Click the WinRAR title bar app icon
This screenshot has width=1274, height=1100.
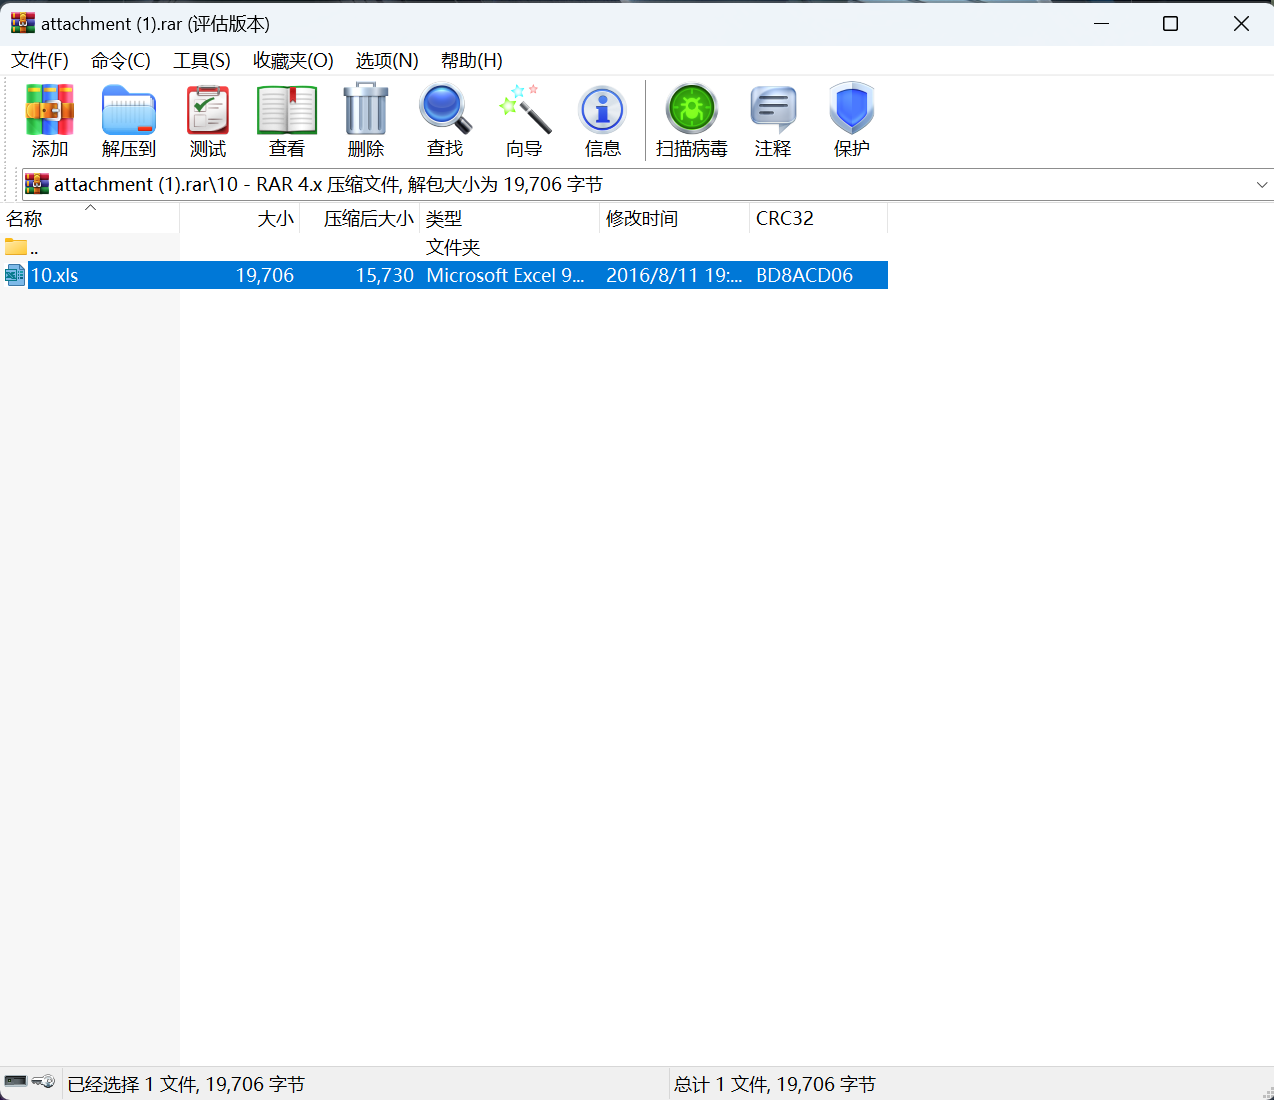pyautogui.click(x=22, y=23)
